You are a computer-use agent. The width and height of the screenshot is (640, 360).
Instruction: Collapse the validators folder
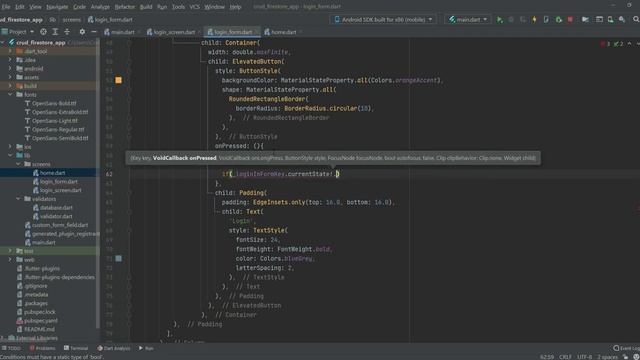pyautogui.click(x=18, y=199)
